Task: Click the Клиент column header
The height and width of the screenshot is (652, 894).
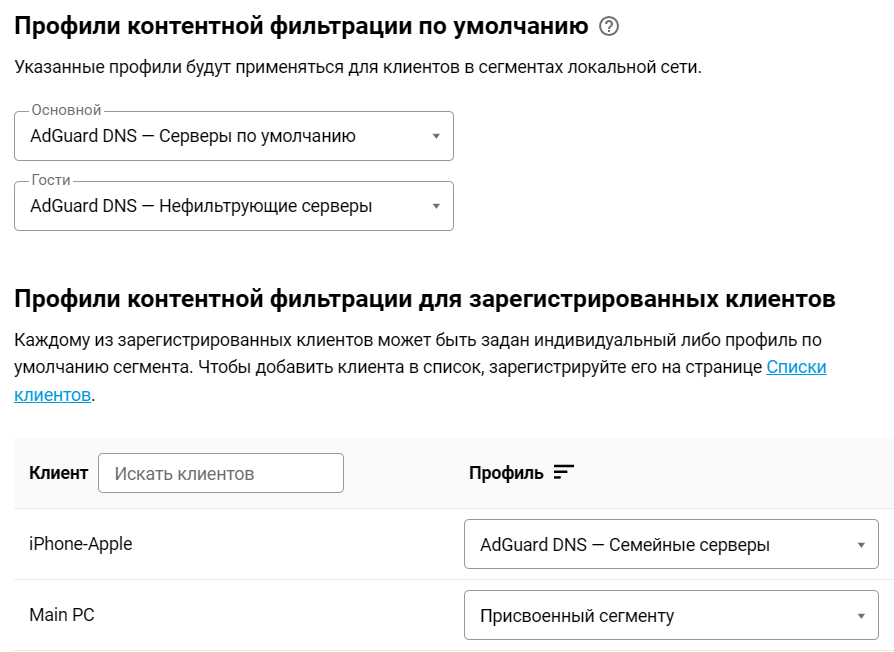Action: point(58,473)
